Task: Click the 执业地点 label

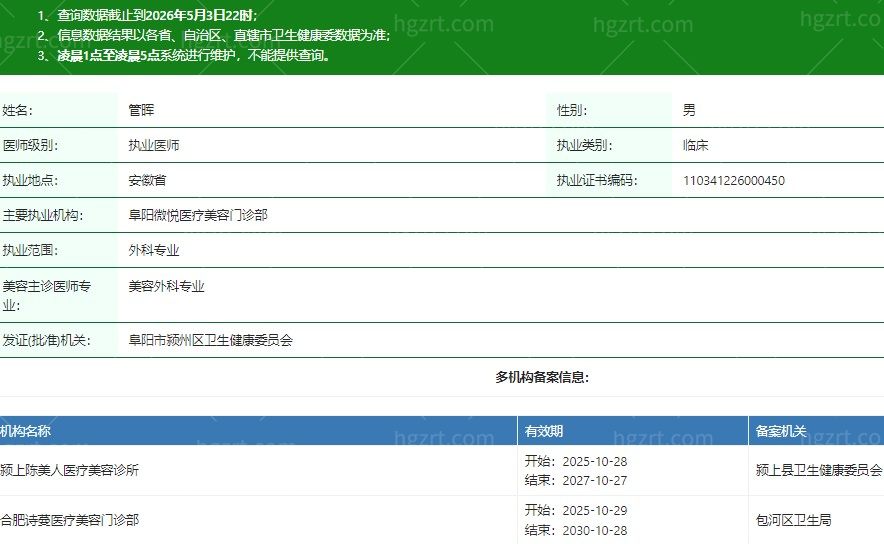Action: point(30,180)
